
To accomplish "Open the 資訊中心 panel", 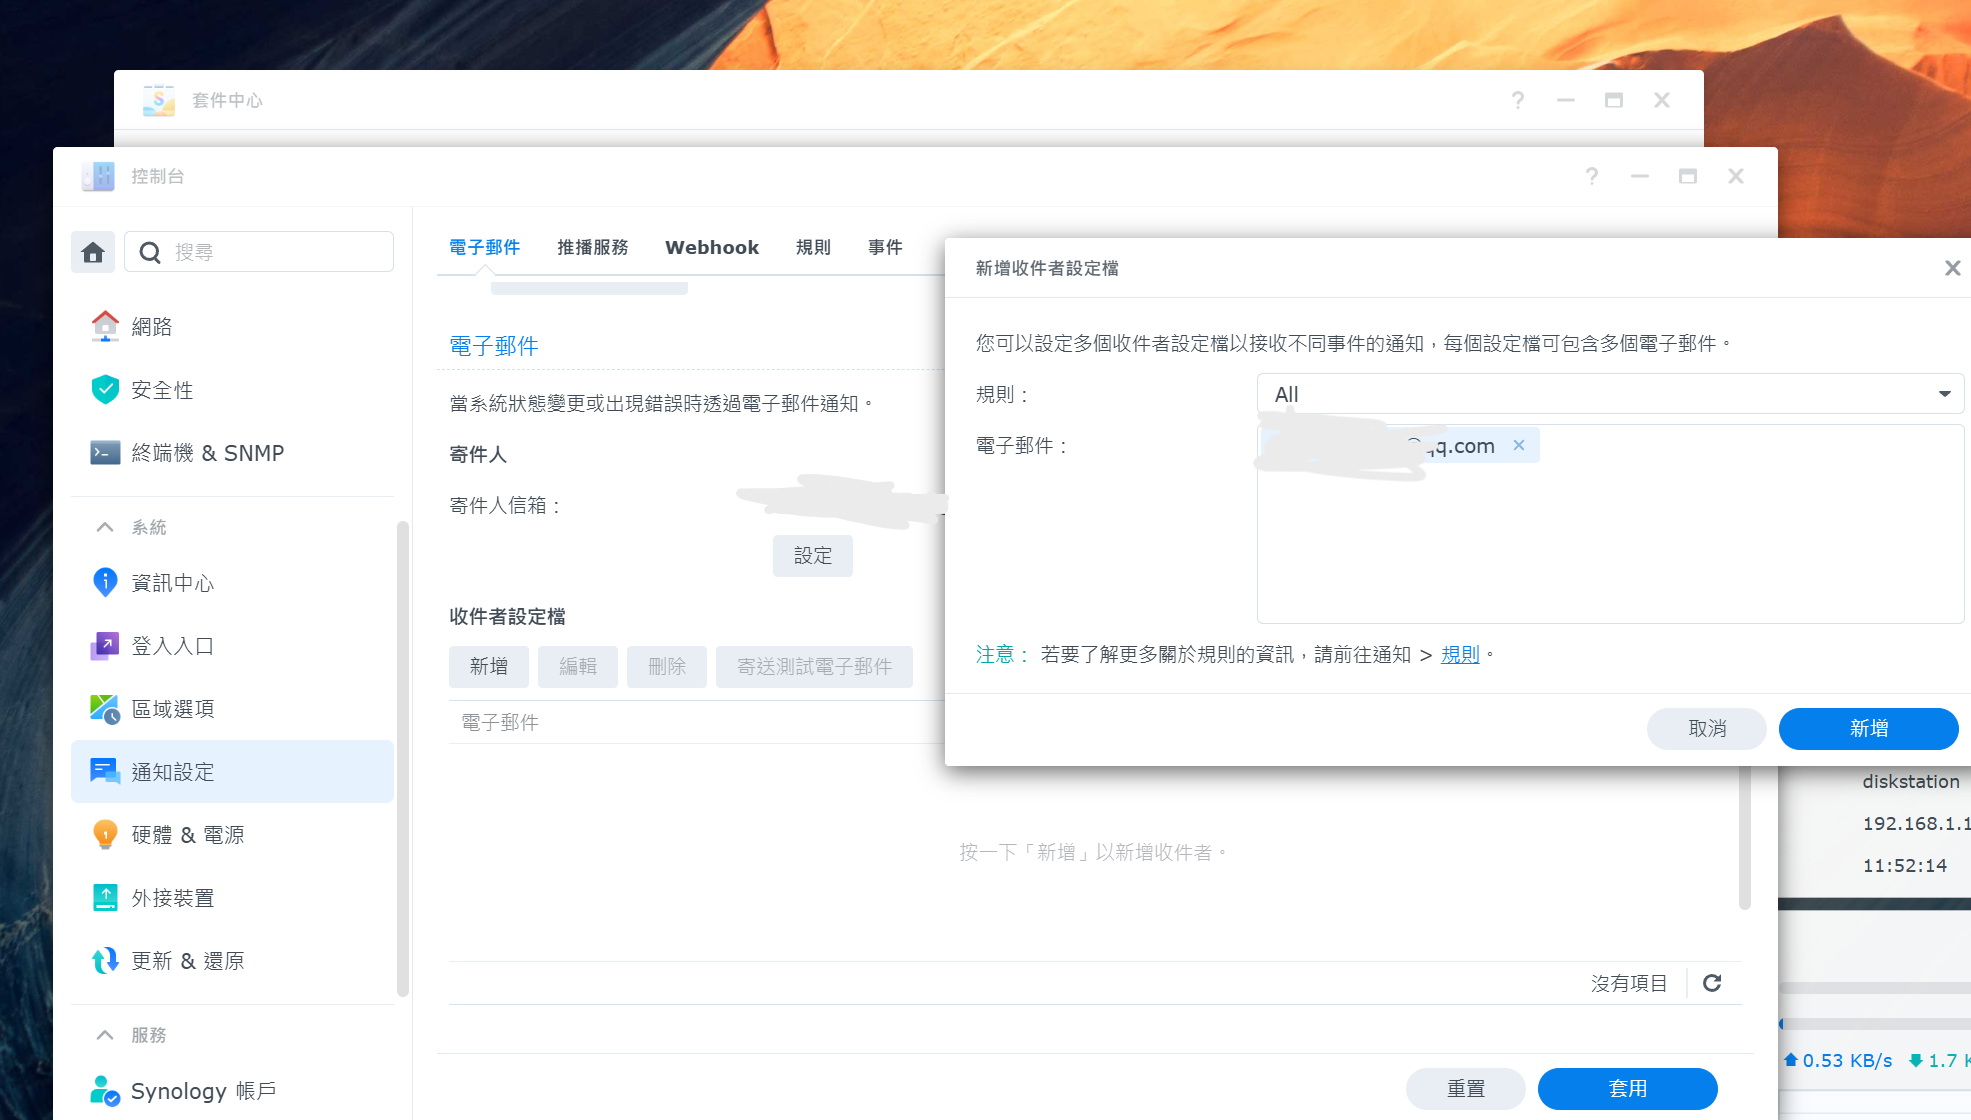I will click(x=171, y=582).
